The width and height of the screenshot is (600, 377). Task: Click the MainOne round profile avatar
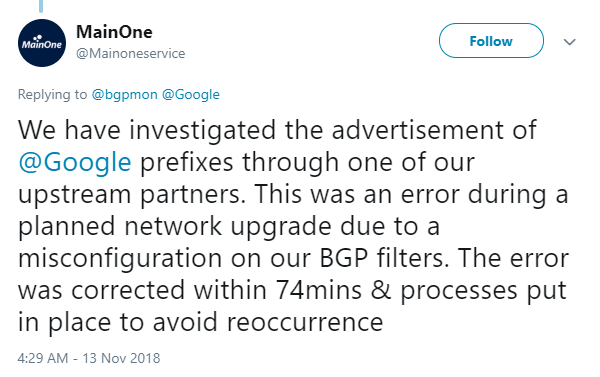42,43
